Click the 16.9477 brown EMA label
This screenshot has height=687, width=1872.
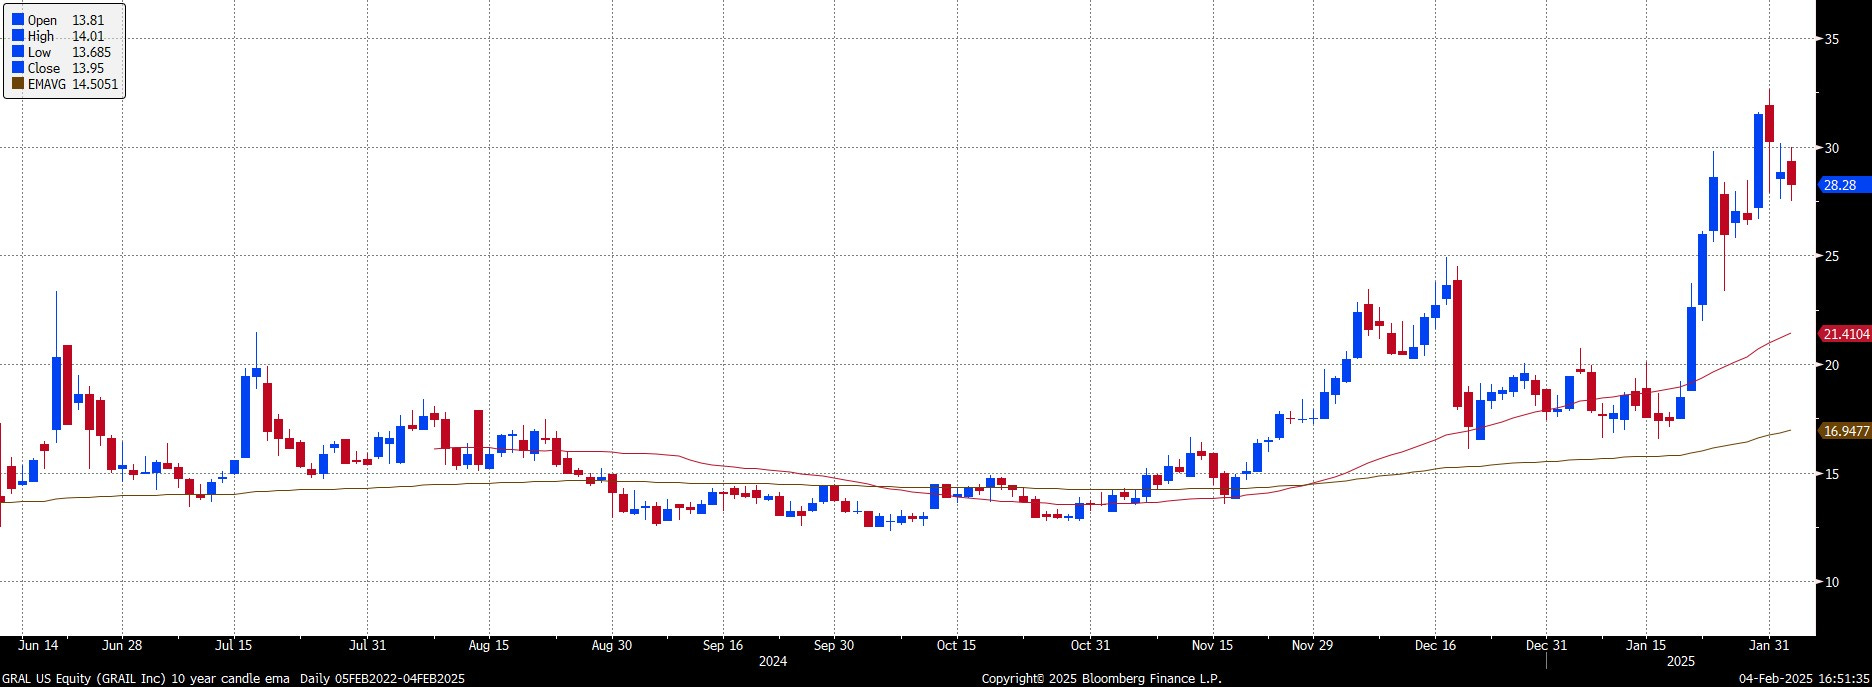point(1845,431)
